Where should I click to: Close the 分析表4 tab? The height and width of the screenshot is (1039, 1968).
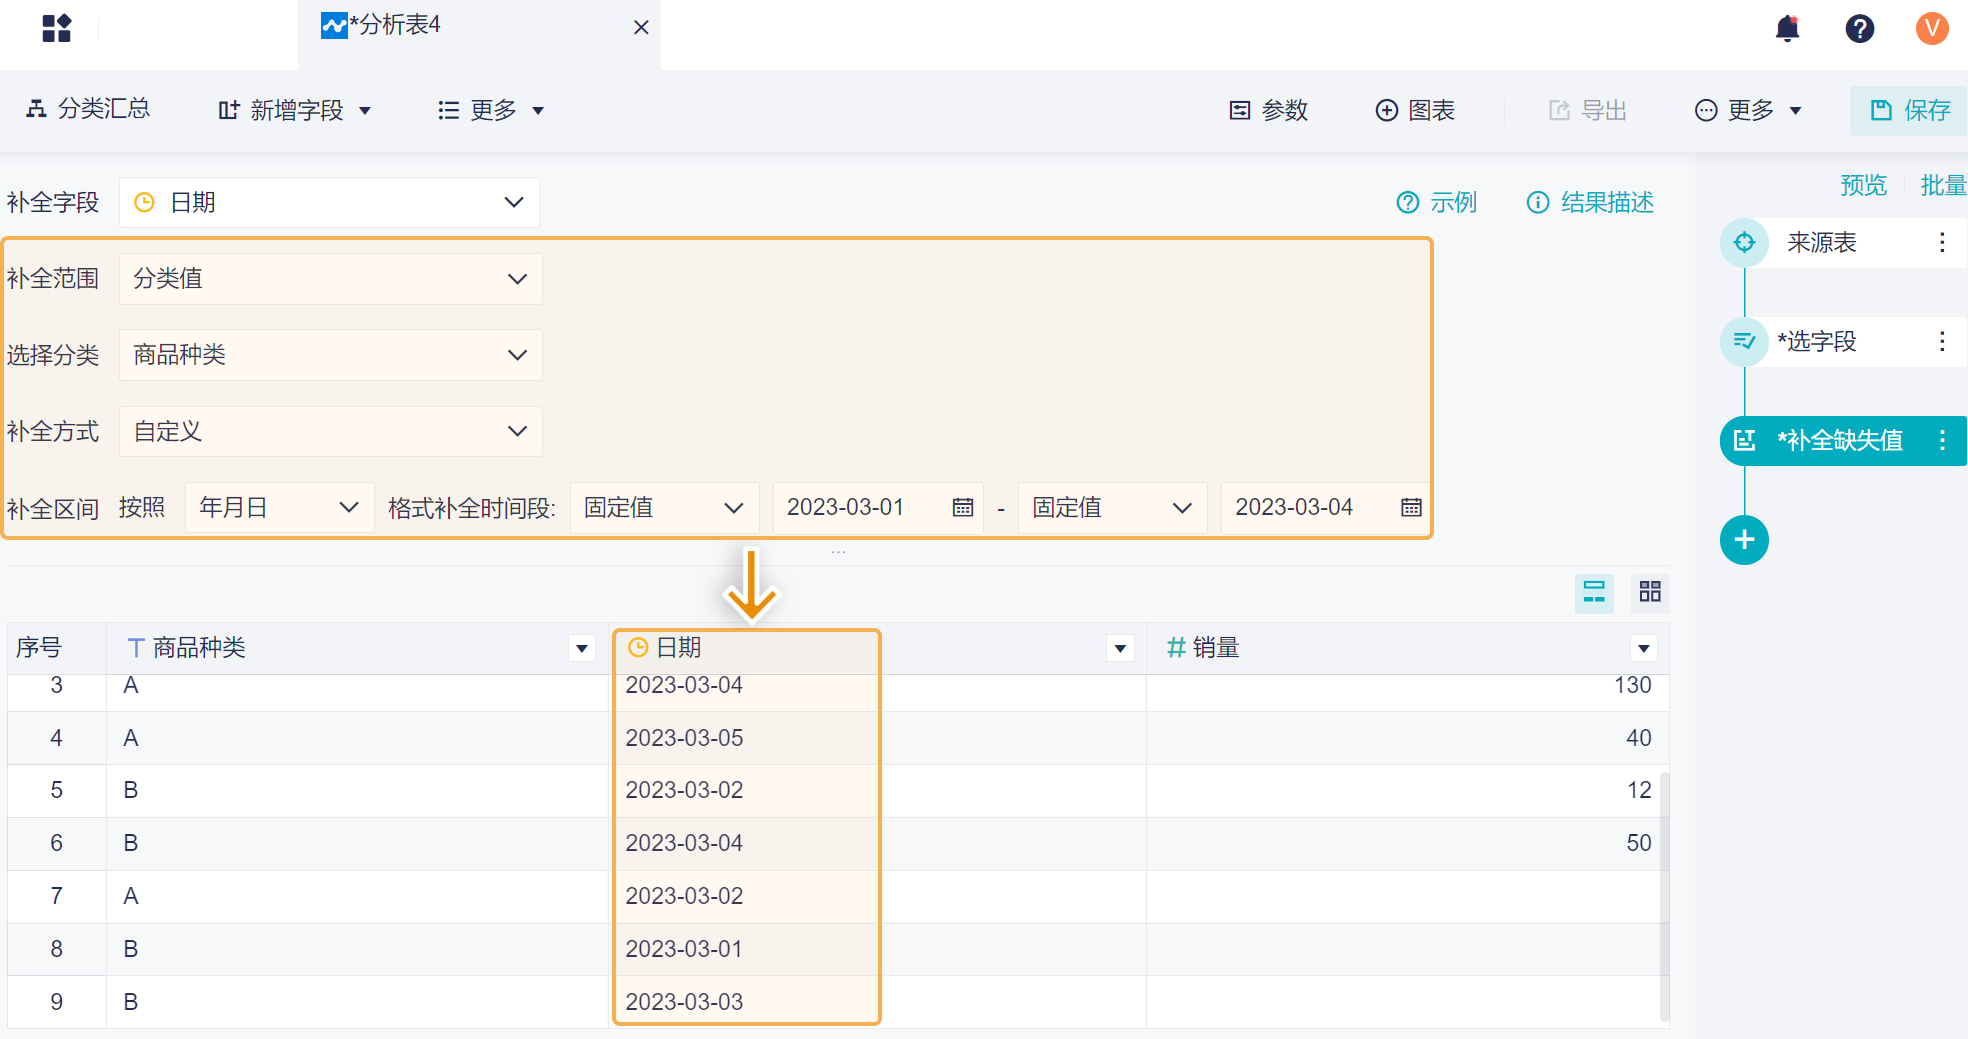tap(641, 27)
